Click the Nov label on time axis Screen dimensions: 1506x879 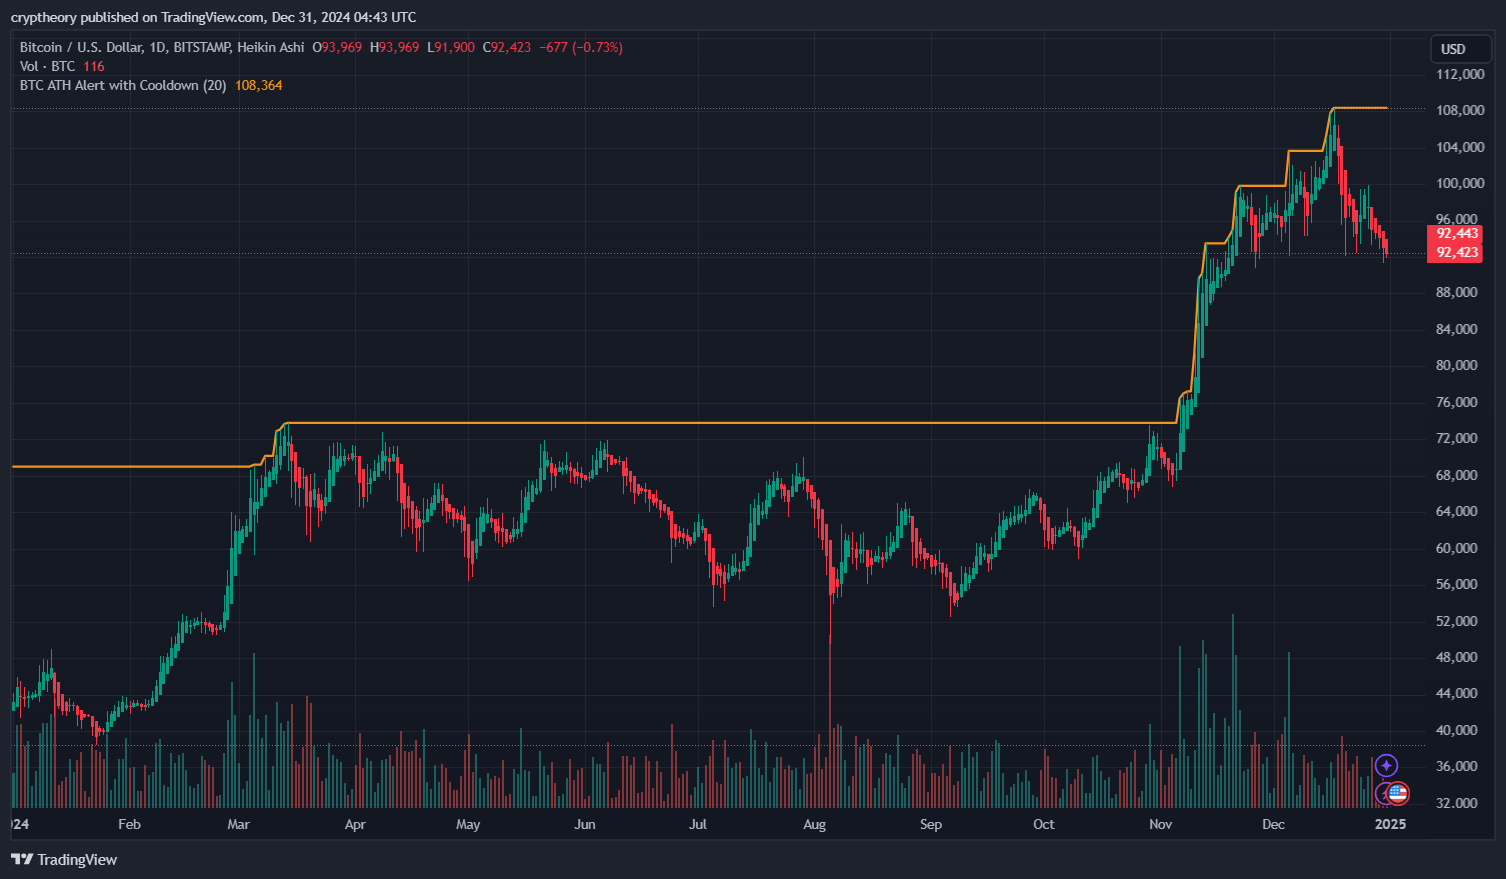tap(1160, 824)
